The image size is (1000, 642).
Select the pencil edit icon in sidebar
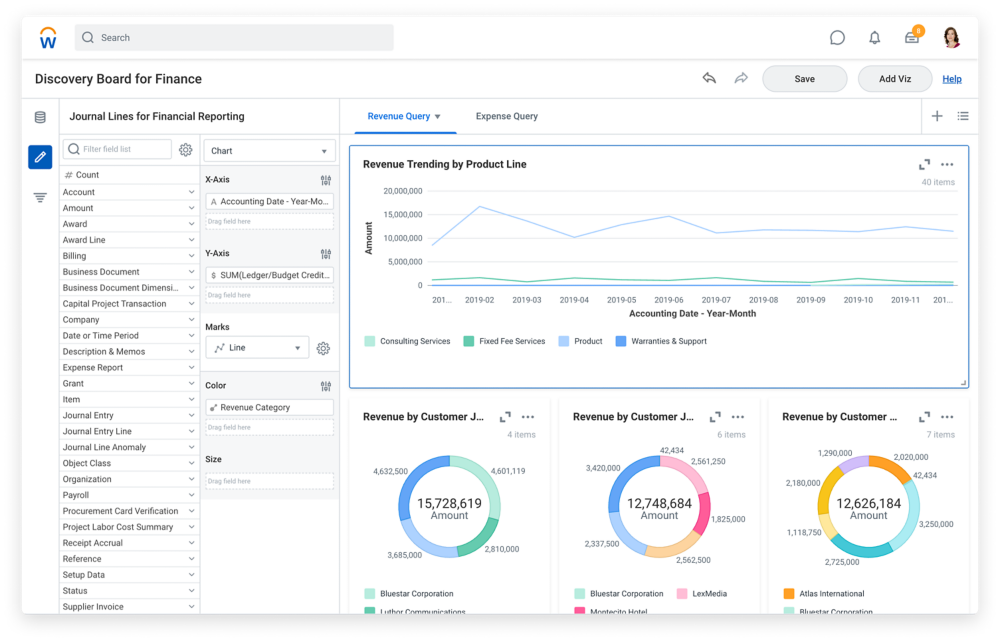[40, 157]
